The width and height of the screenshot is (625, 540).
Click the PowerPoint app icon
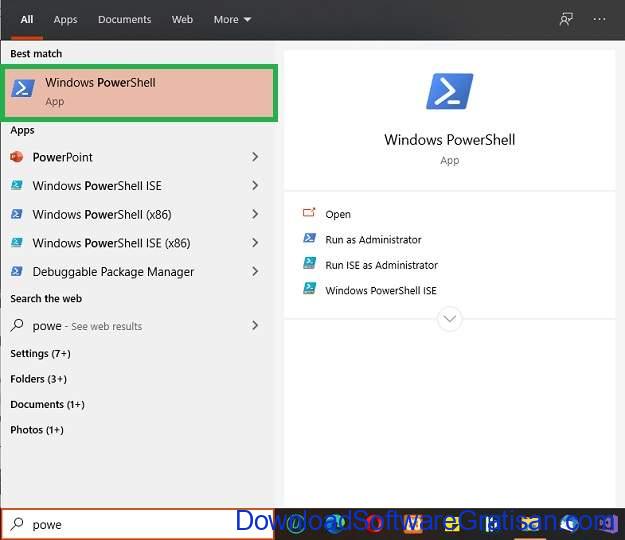[x=17, y=157]
